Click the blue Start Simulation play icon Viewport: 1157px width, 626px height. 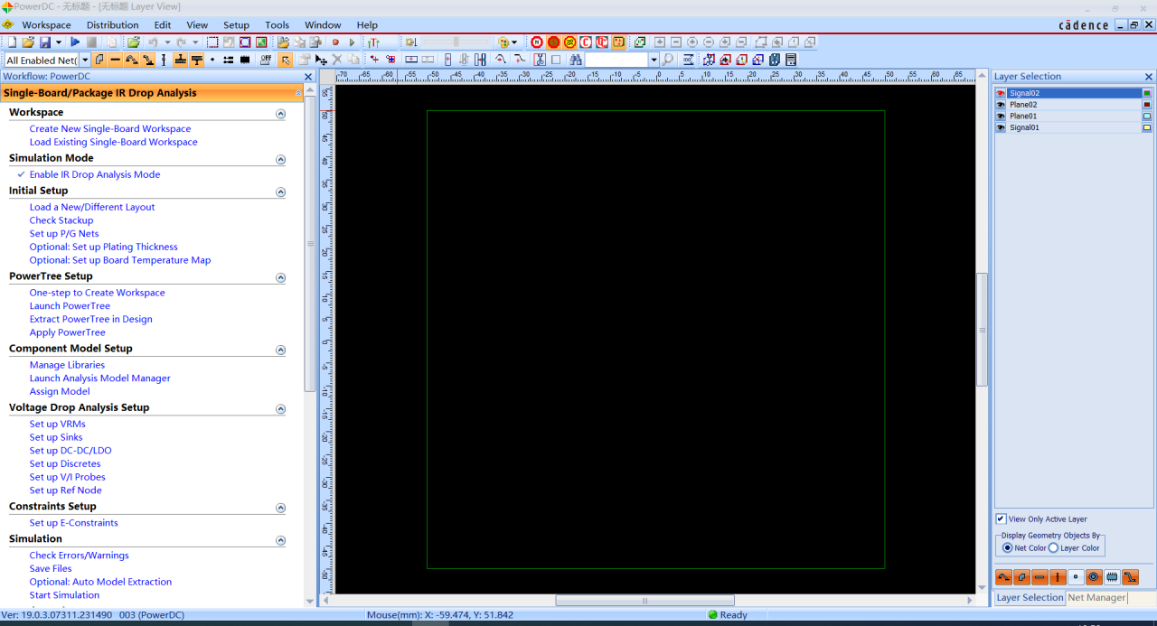coord(75,43)
